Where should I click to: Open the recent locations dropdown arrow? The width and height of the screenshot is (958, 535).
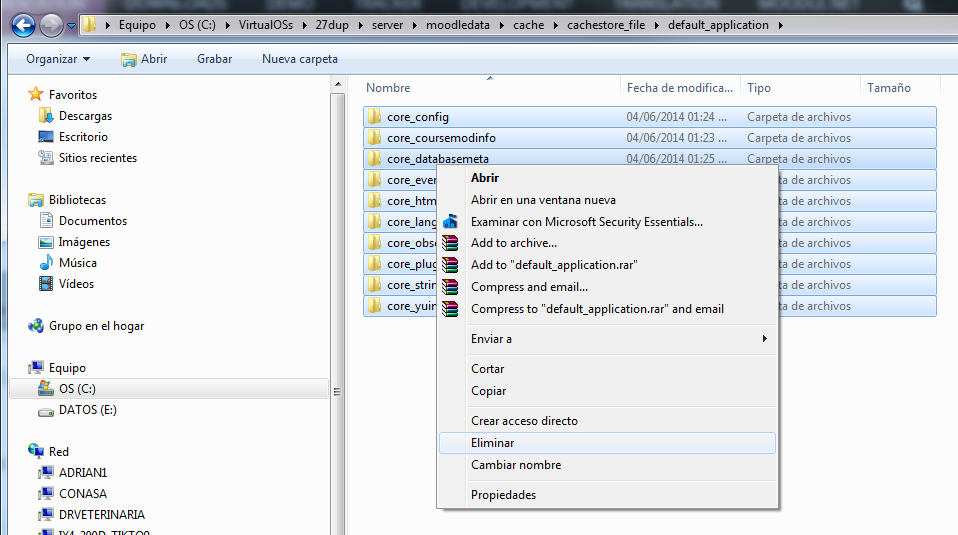[71, 26]
